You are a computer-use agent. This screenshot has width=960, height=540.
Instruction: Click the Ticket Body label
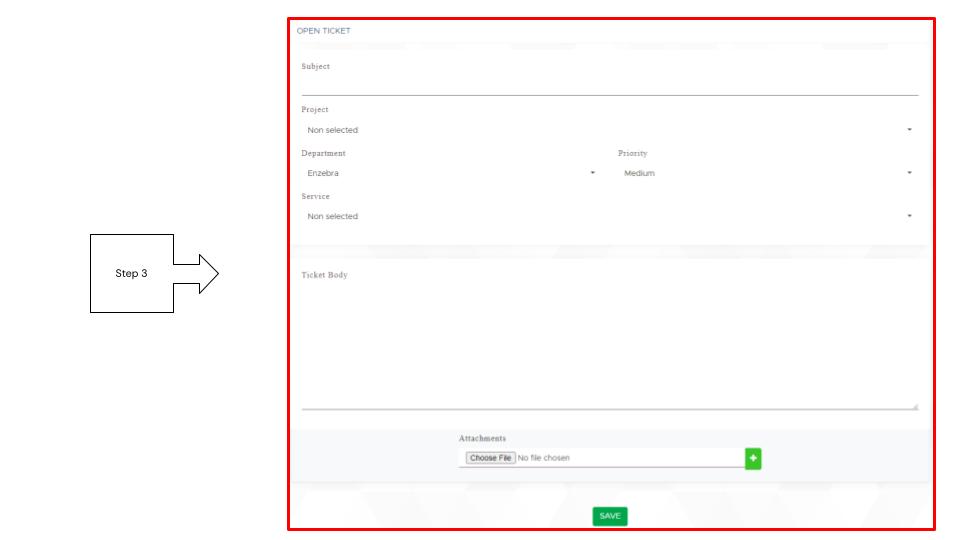click(324, 275)
